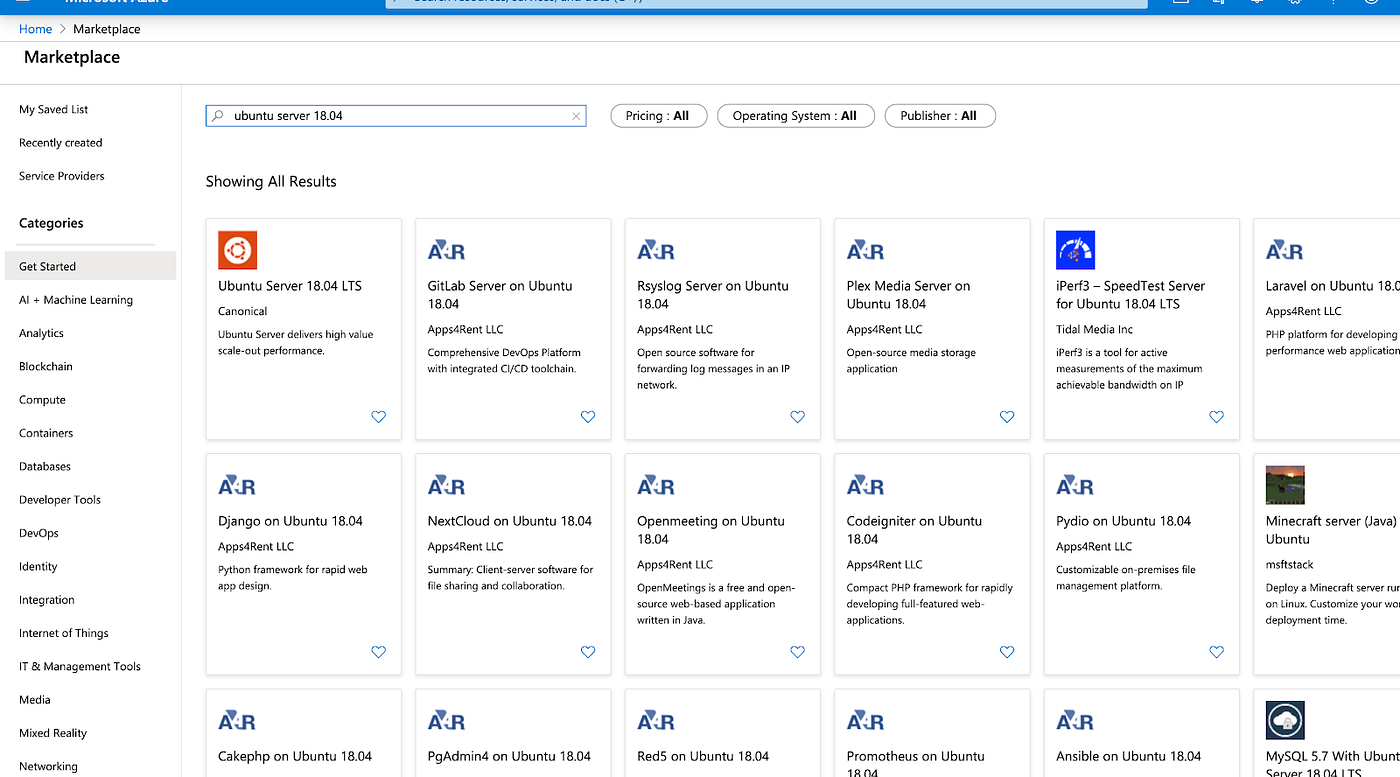
Task: Open the Mixed Reality category
Action: coord(53,733)
